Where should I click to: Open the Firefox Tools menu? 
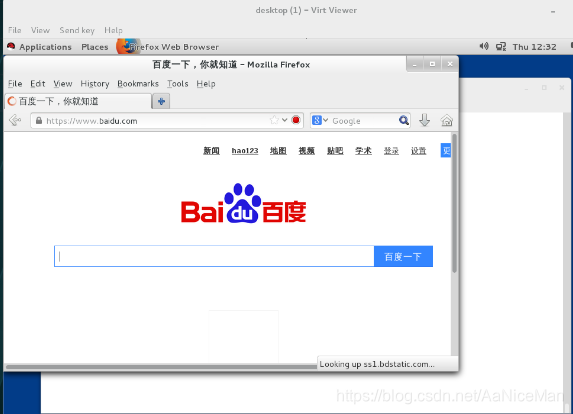tap(178, 84)
